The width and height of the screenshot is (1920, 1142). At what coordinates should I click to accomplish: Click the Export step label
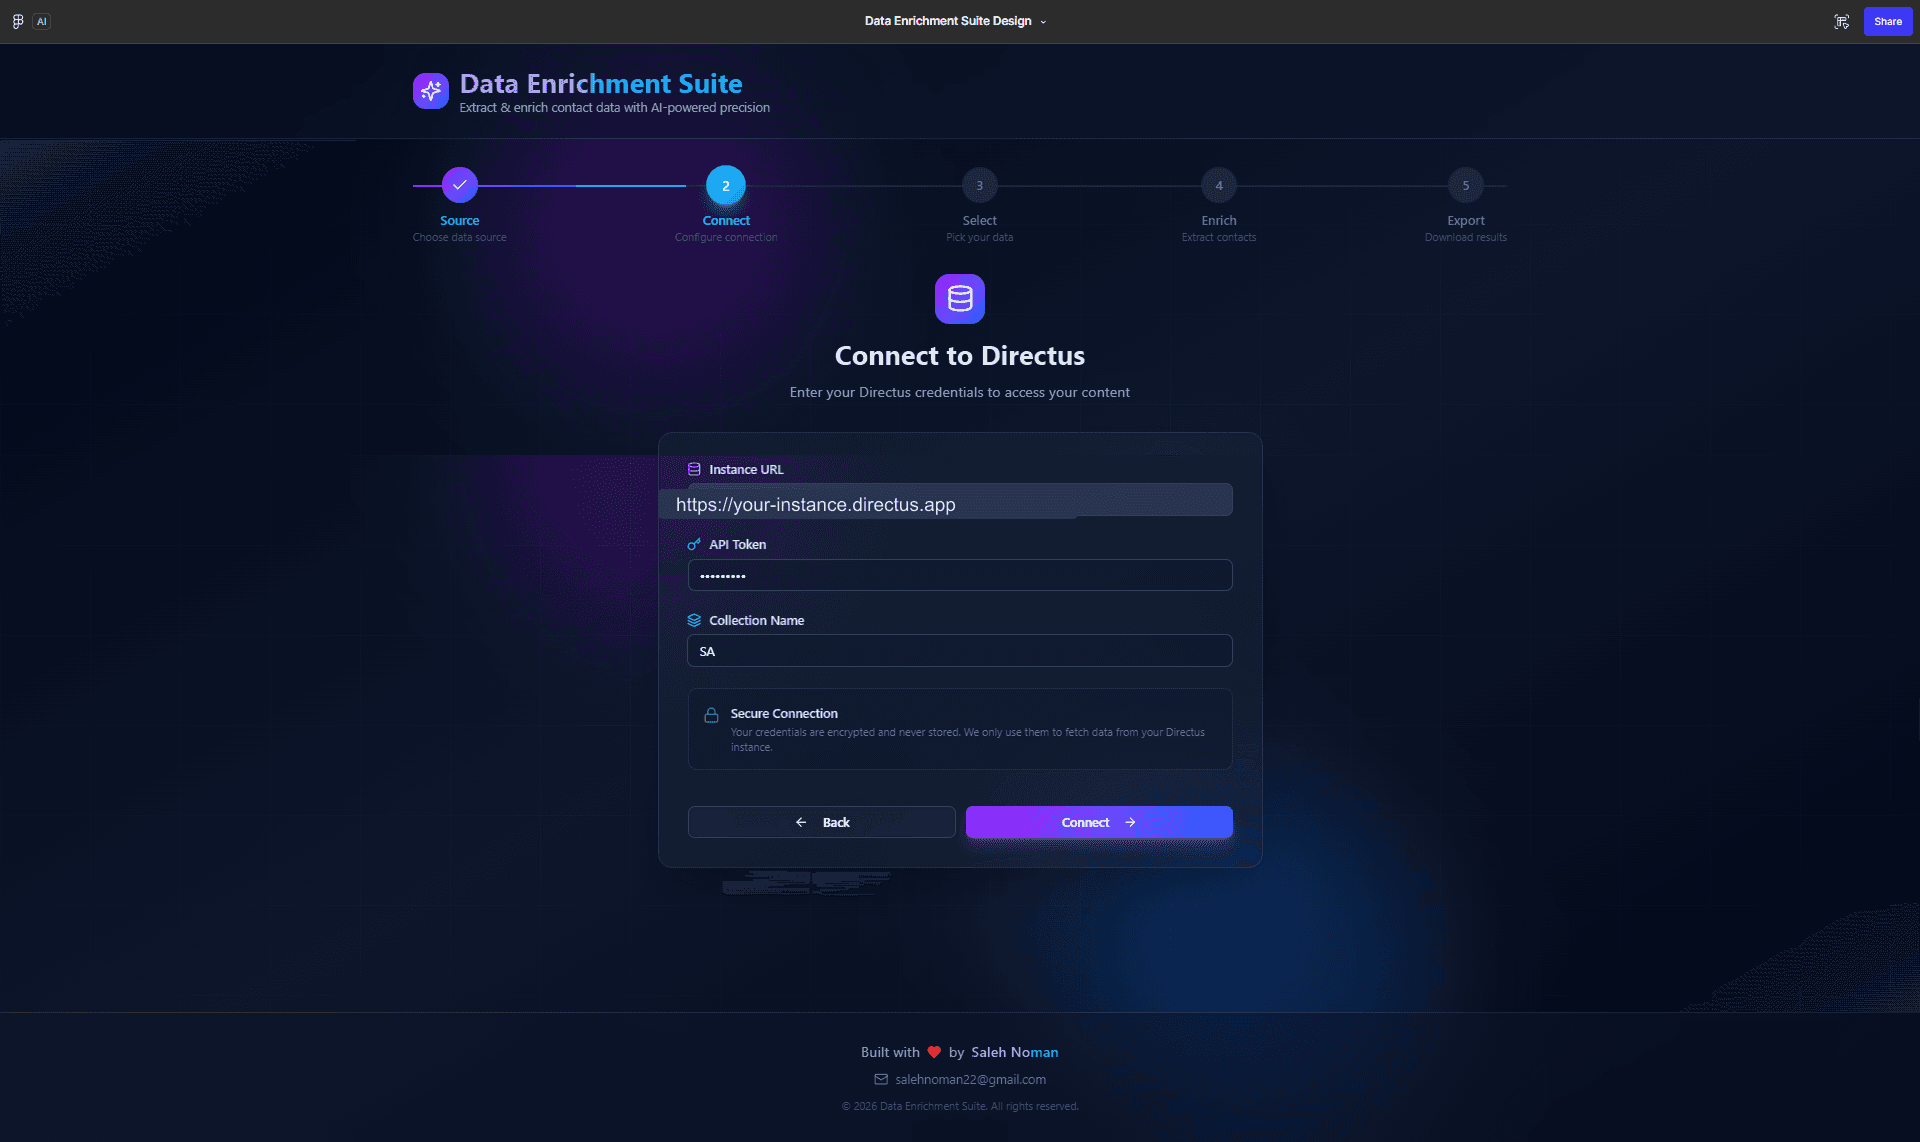[1466, 221]
